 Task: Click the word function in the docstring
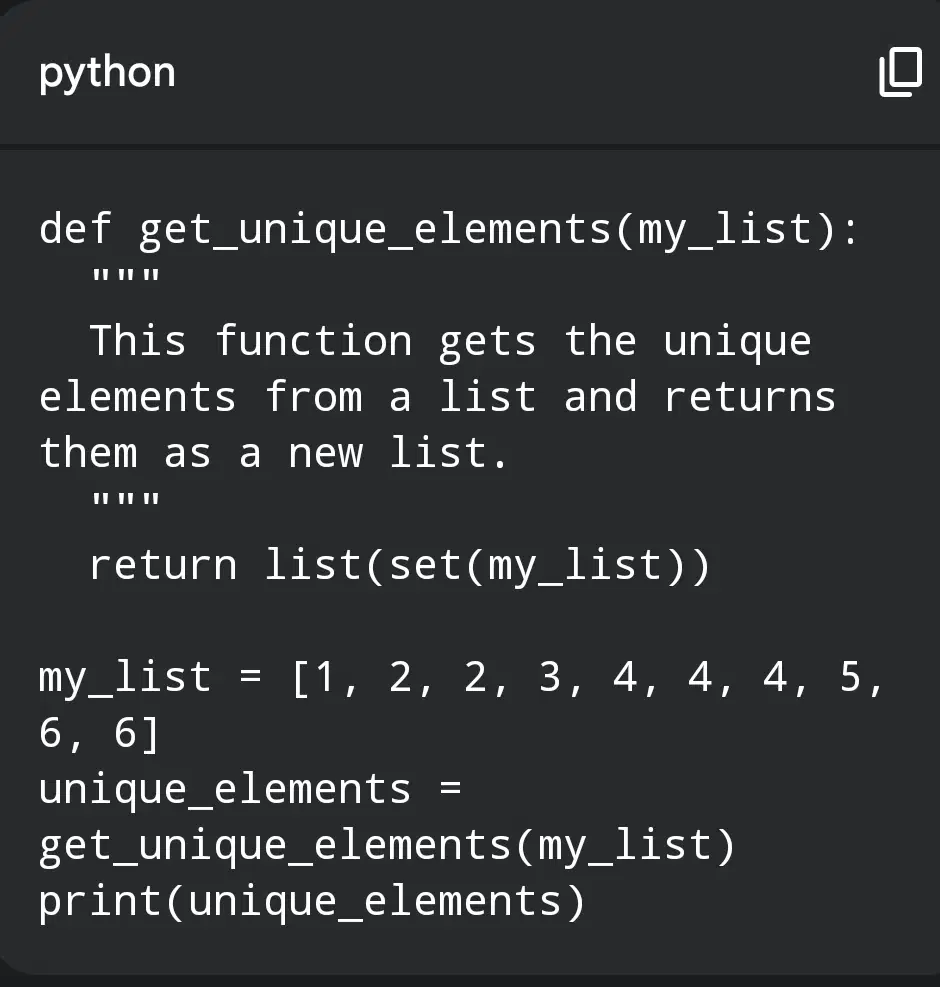313,341
